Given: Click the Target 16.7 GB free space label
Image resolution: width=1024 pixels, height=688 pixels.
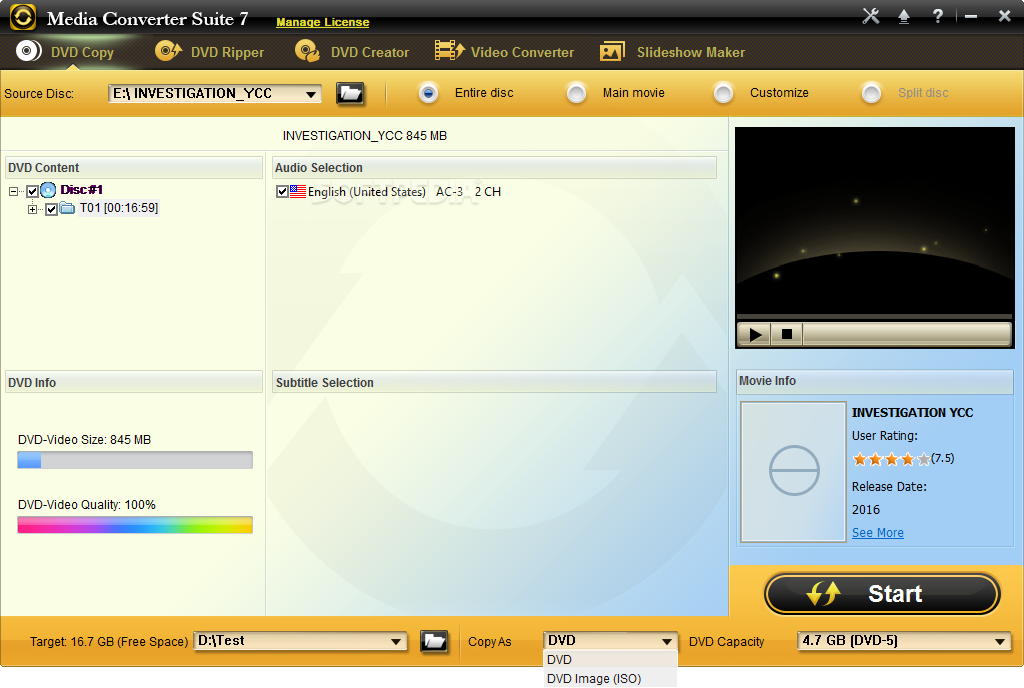Looking at the screenshot, I should pos(109,642).
